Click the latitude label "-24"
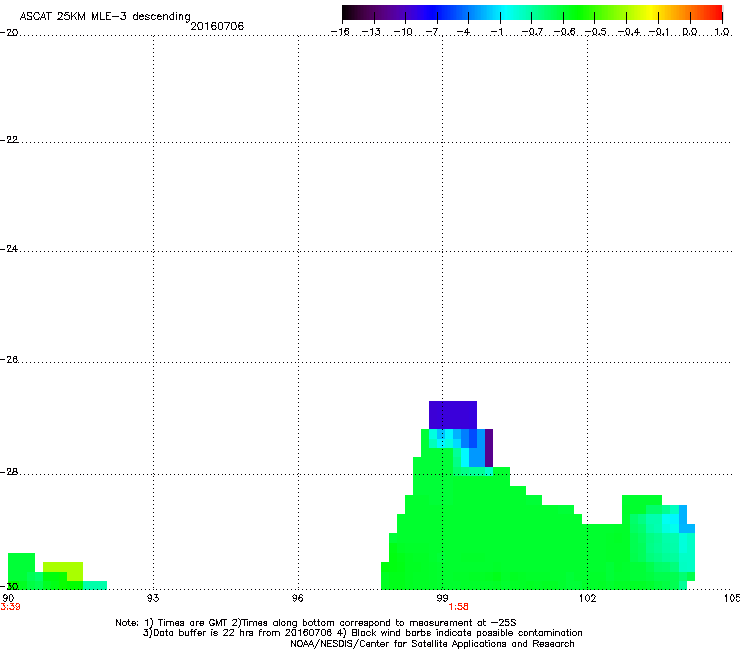The image size is (740, 650). point(9,248)
